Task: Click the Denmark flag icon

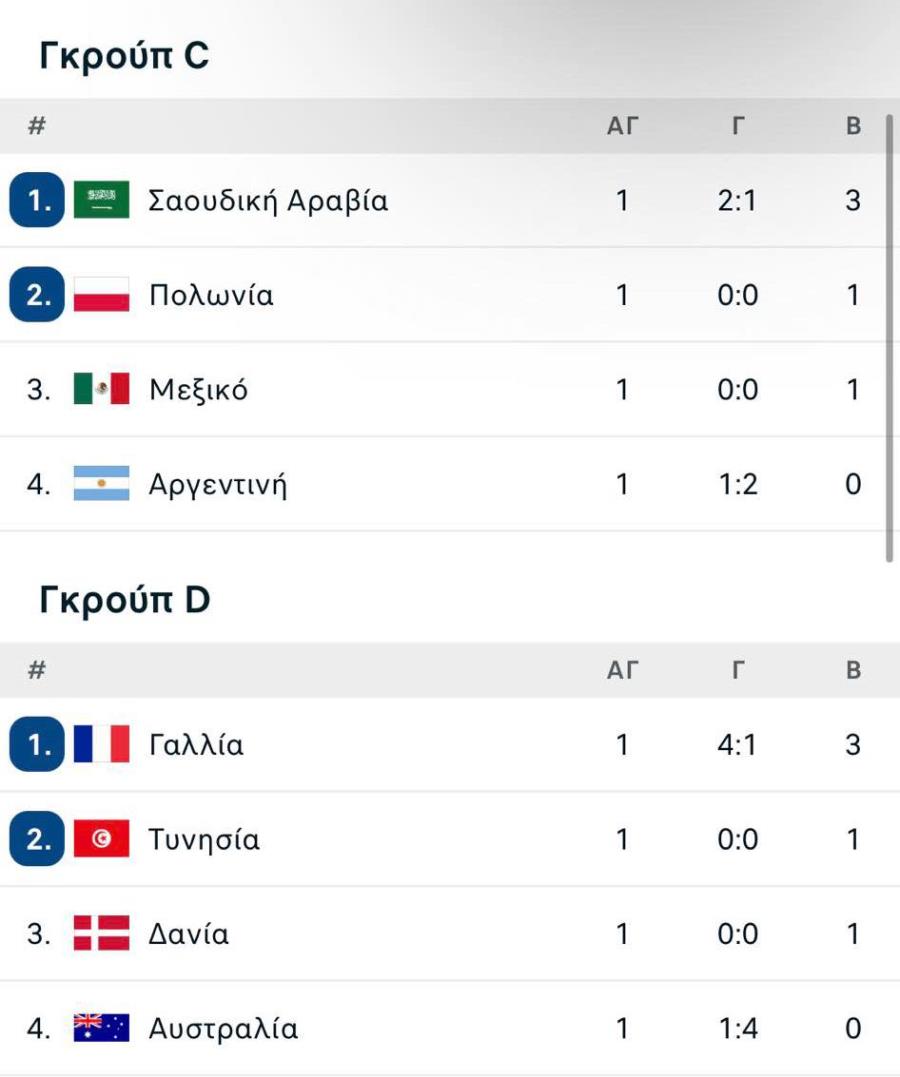Action: pos(101,933)
